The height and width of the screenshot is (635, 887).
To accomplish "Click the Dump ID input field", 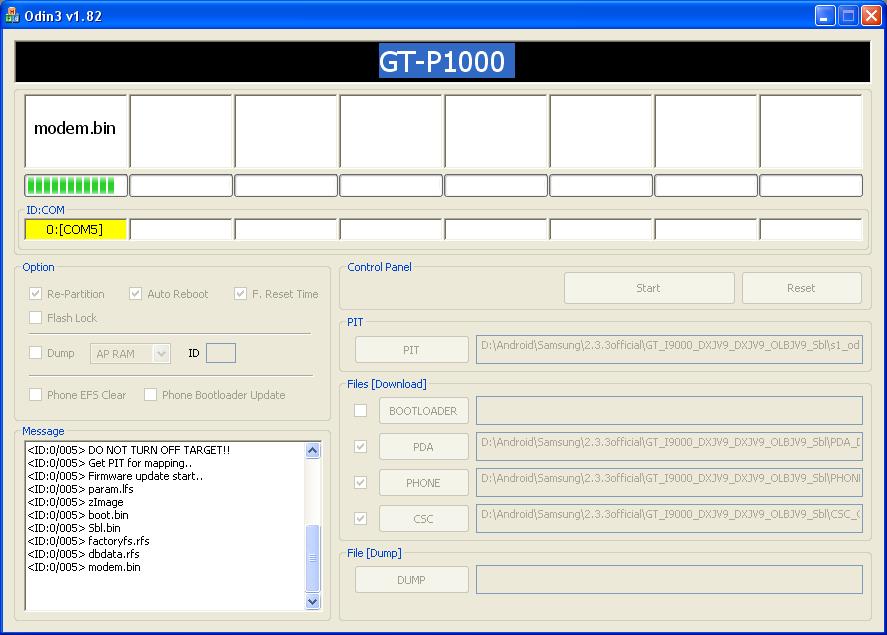I will (221, 353).
